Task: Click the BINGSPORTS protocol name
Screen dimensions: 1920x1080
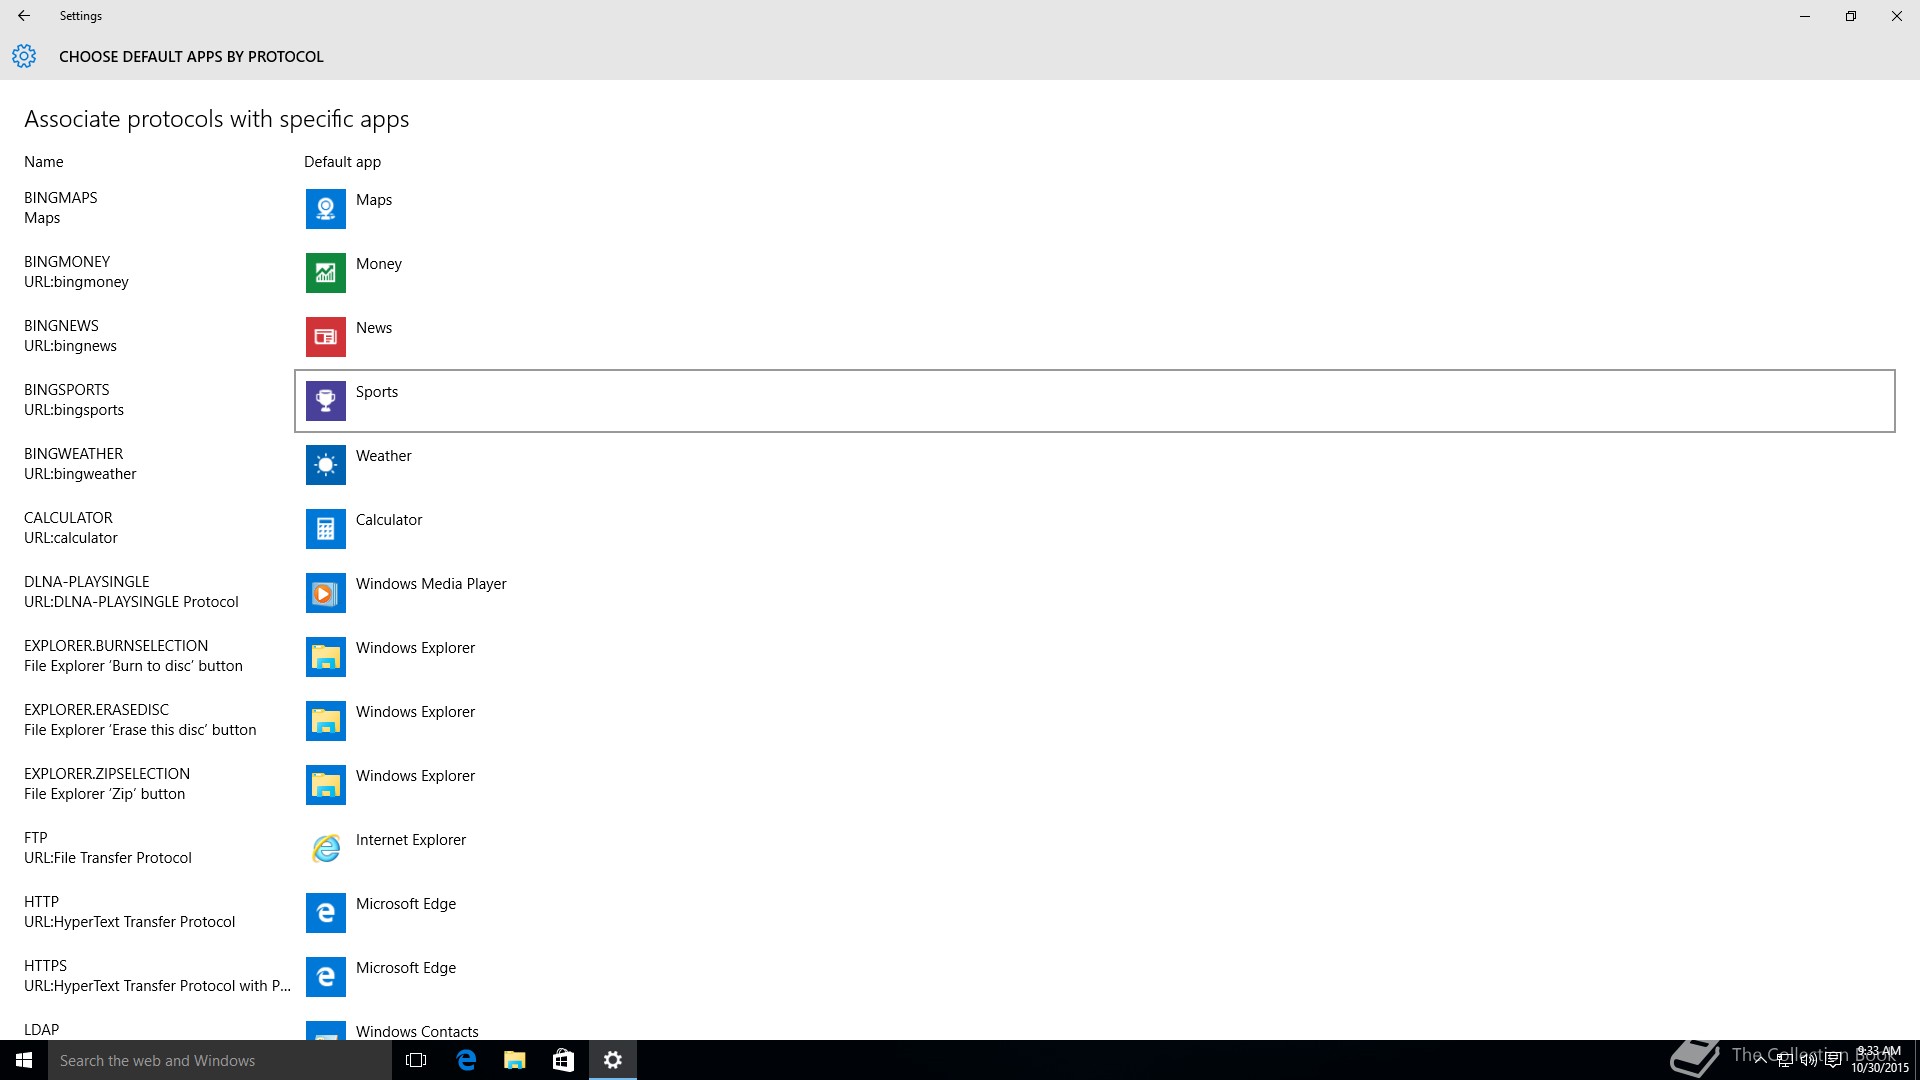Action: point(67,390)
